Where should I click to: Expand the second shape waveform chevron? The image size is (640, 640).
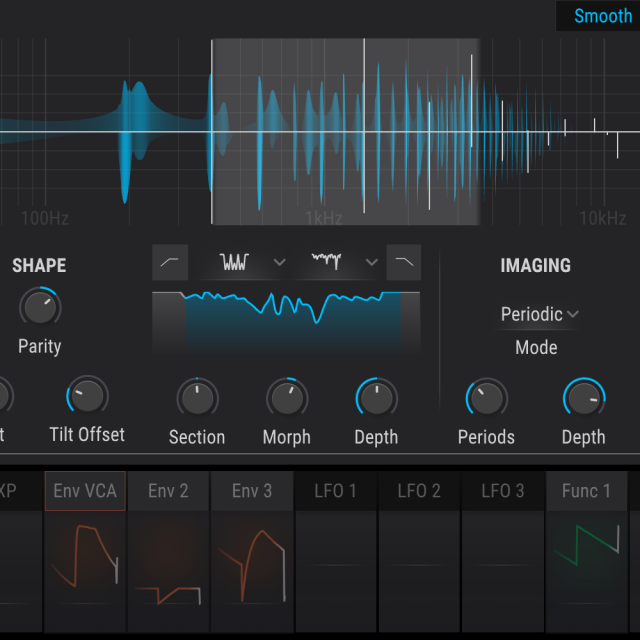coord(372,262)
